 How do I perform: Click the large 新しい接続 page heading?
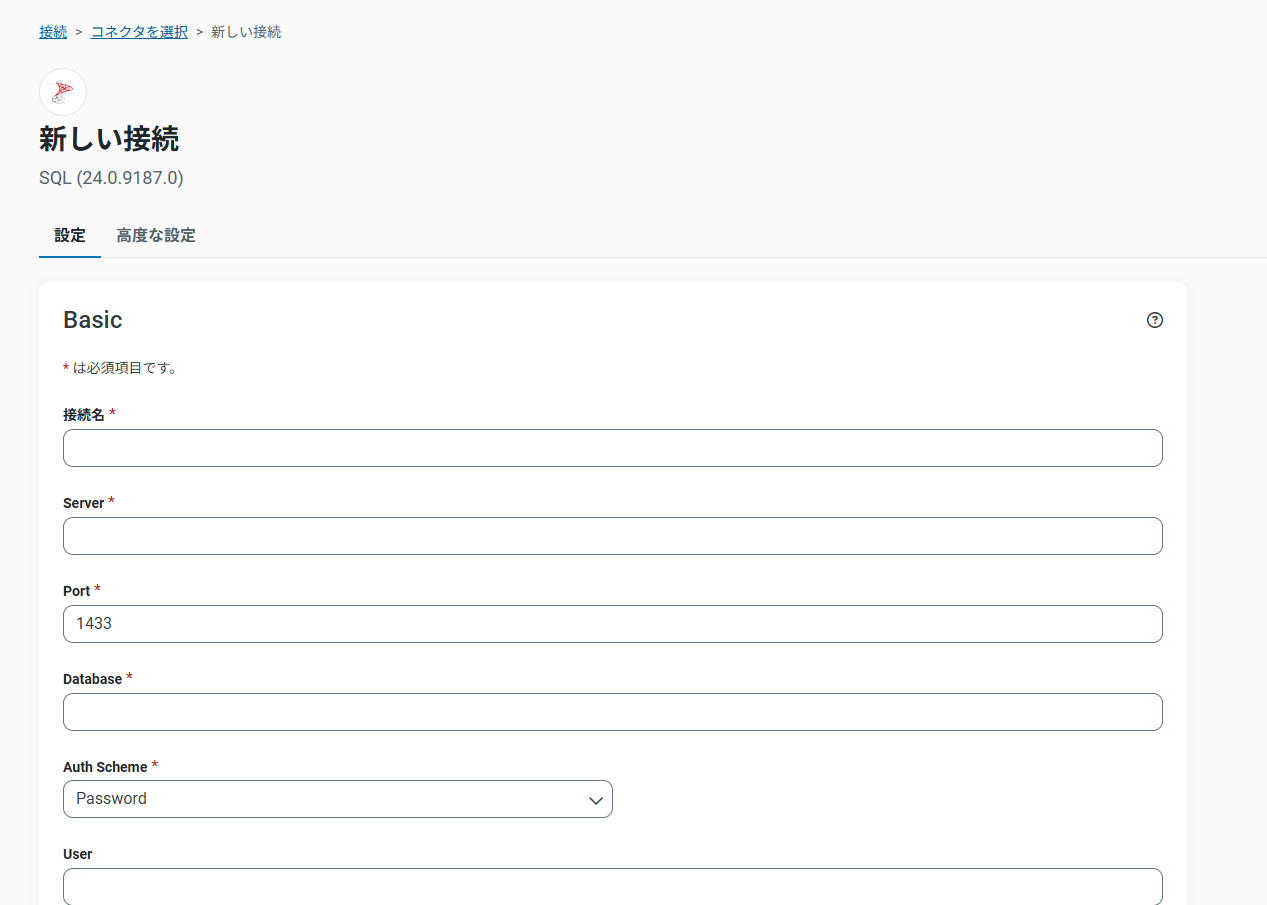coord(109,139)
